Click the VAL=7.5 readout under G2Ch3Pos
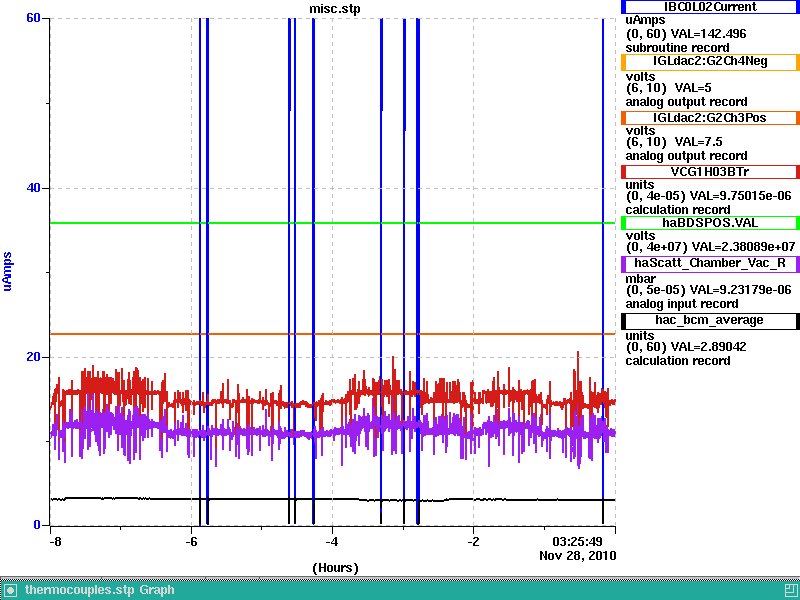Image resolution: width=800 pixels, height=600 pixels. (698, 142)
